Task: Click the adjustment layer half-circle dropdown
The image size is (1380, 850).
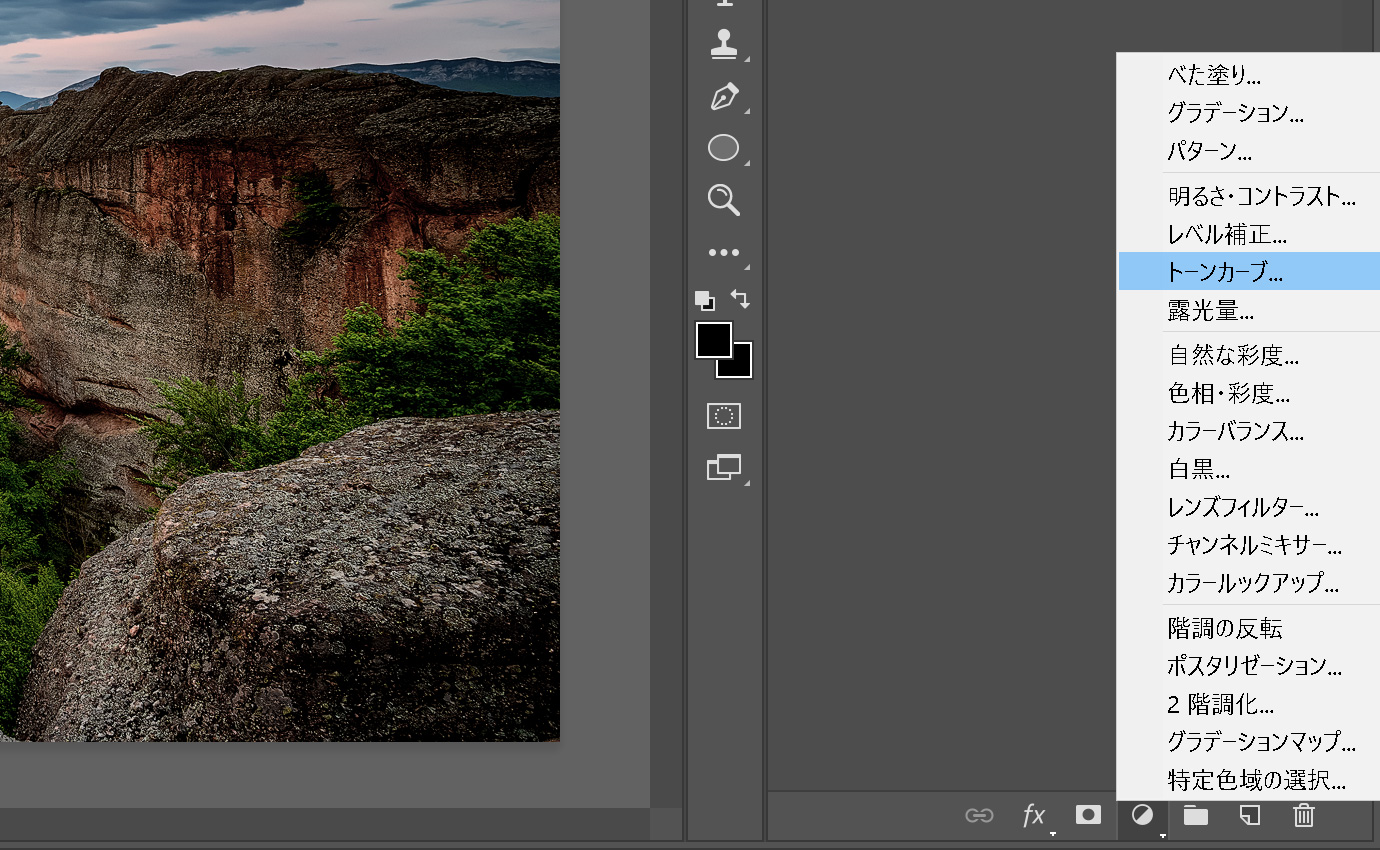Action: click(x=1142, y=815)
